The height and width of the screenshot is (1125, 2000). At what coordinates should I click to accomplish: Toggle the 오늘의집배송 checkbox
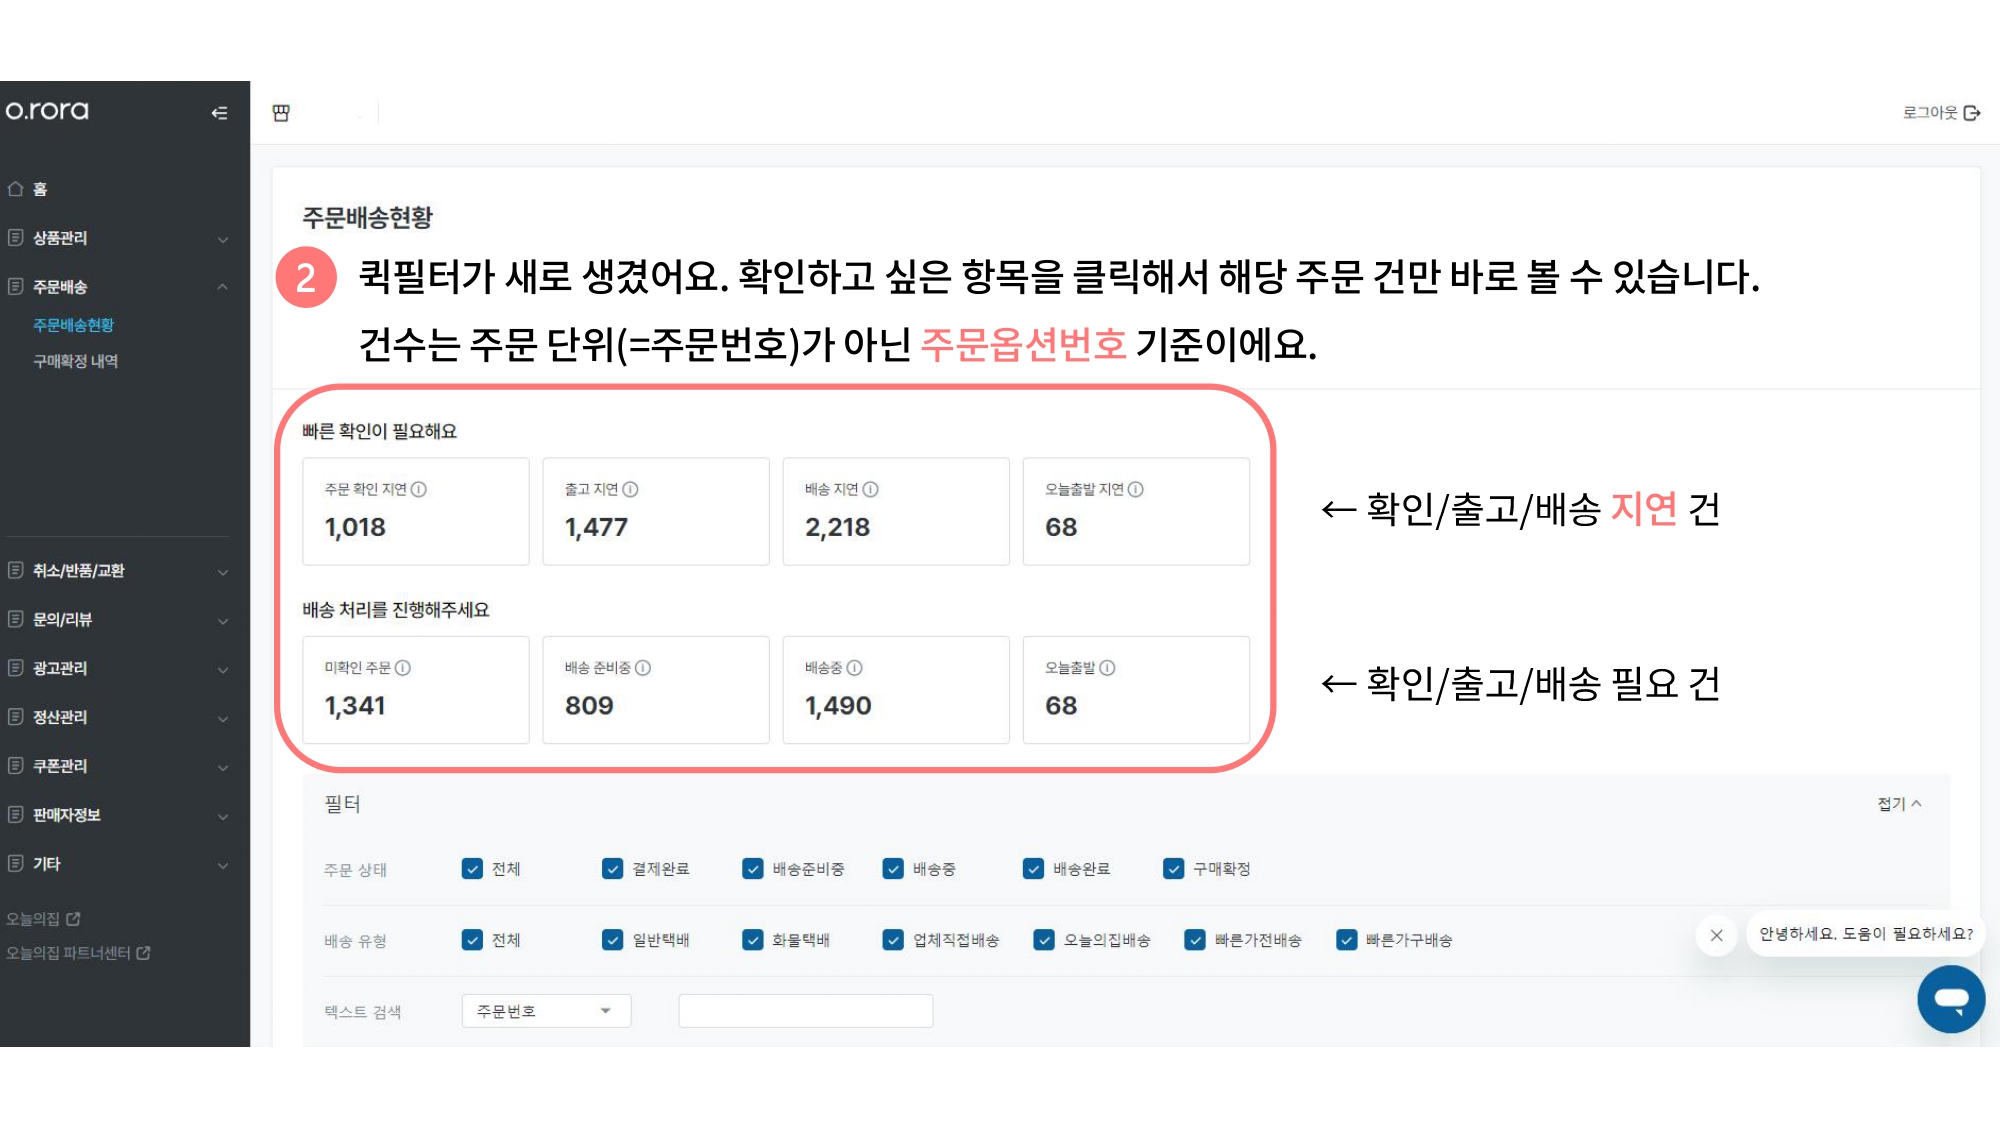click(1044, 939)
